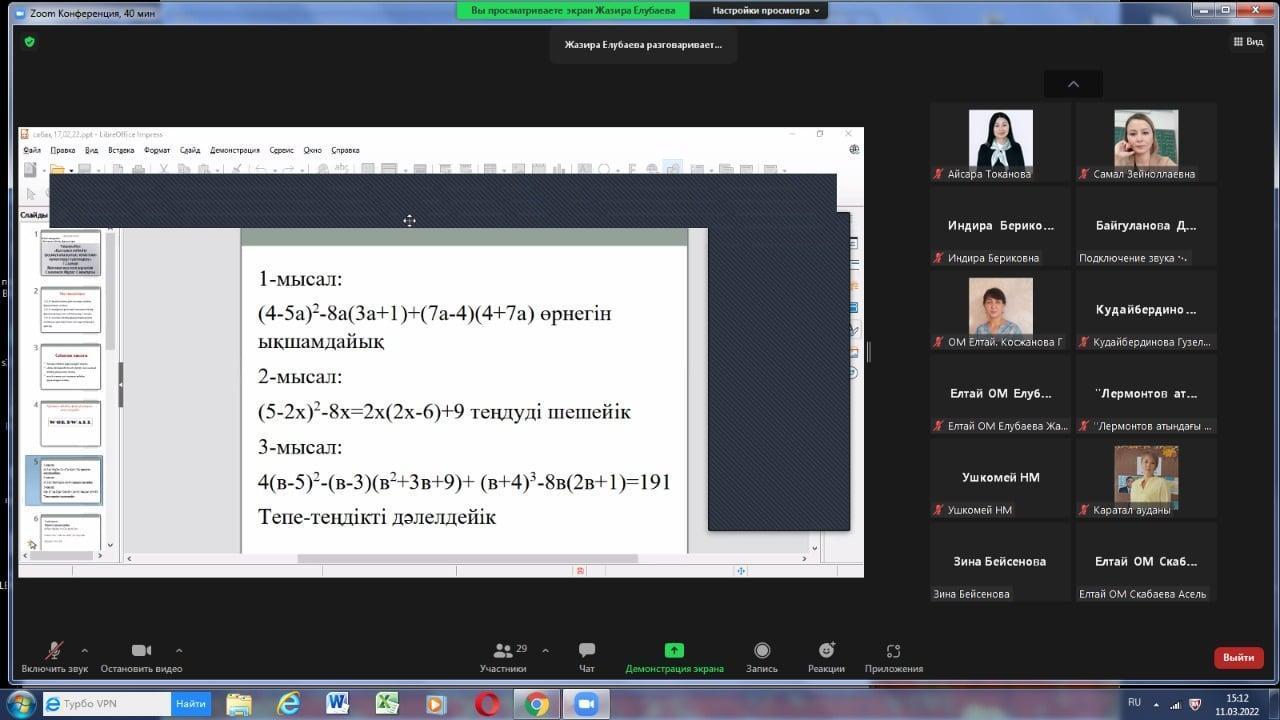Click the Найти button in taskbar search
This screenshot has height=720, width=1280.
tap(191, 704)
